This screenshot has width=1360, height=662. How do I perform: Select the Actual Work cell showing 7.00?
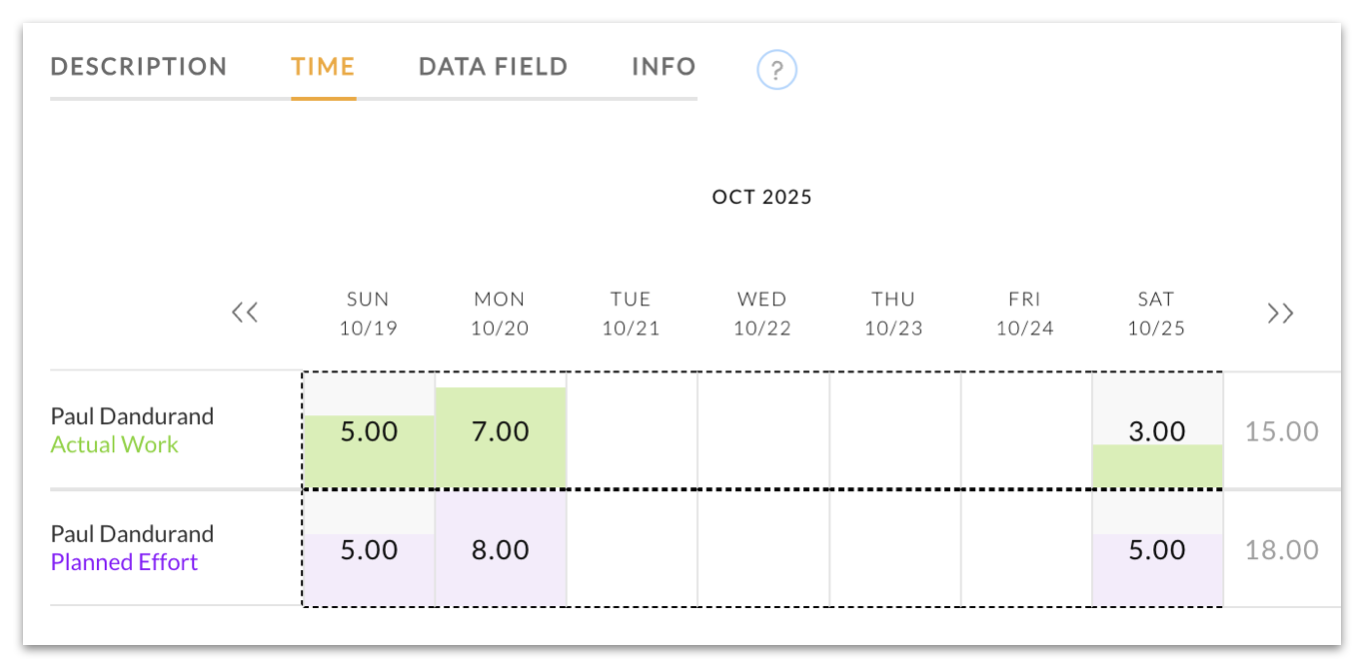click(x=500, y=431)
